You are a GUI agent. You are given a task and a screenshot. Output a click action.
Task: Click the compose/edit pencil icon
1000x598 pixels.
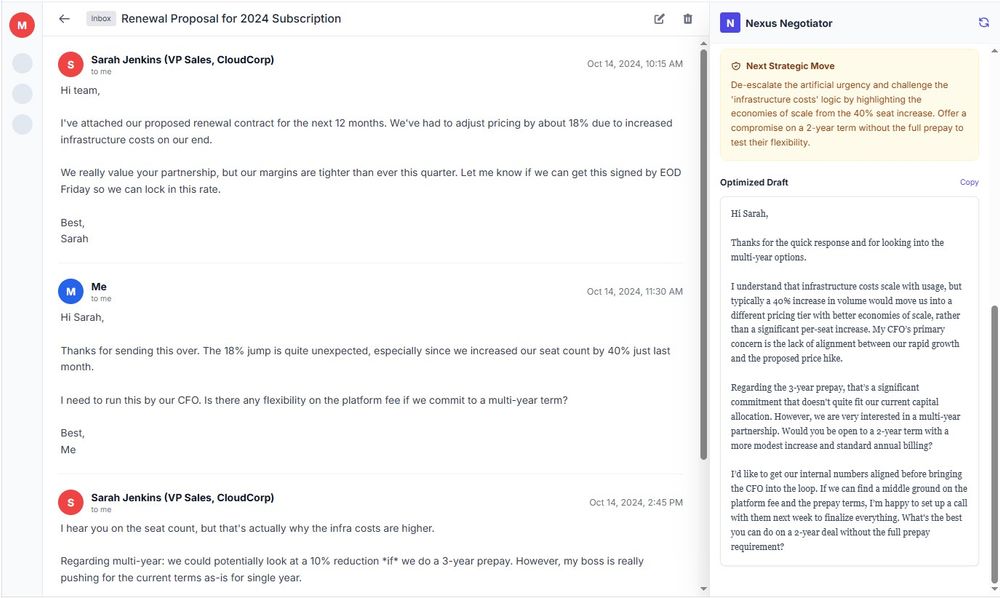tap(659, 18)
